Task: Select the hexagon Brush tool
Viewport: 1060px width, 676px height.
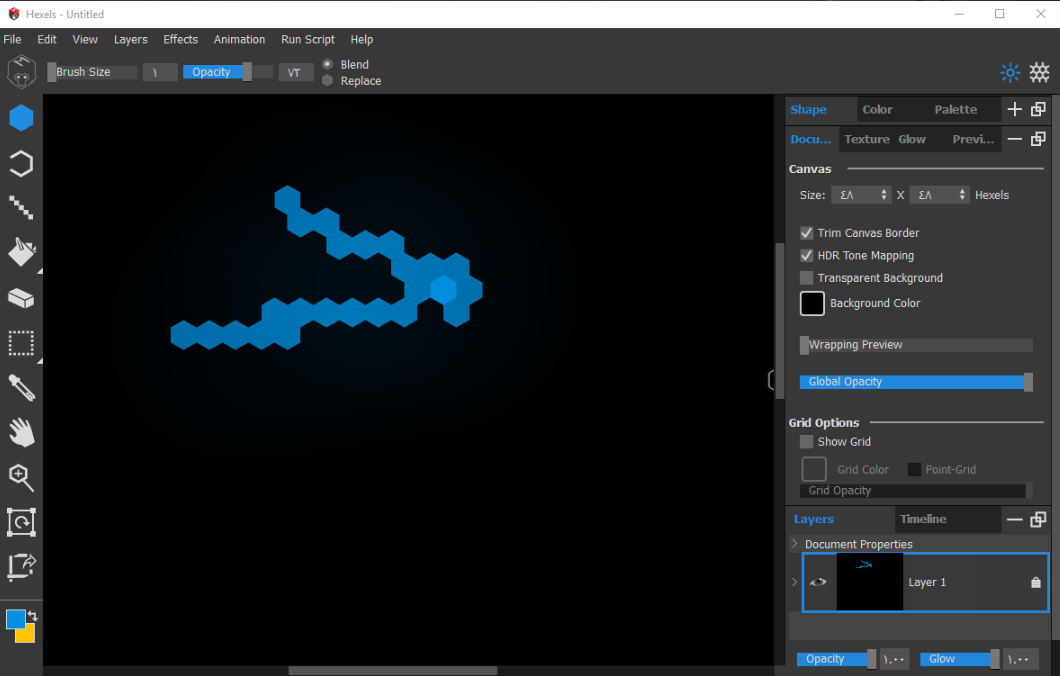Action: coord(21,118)
